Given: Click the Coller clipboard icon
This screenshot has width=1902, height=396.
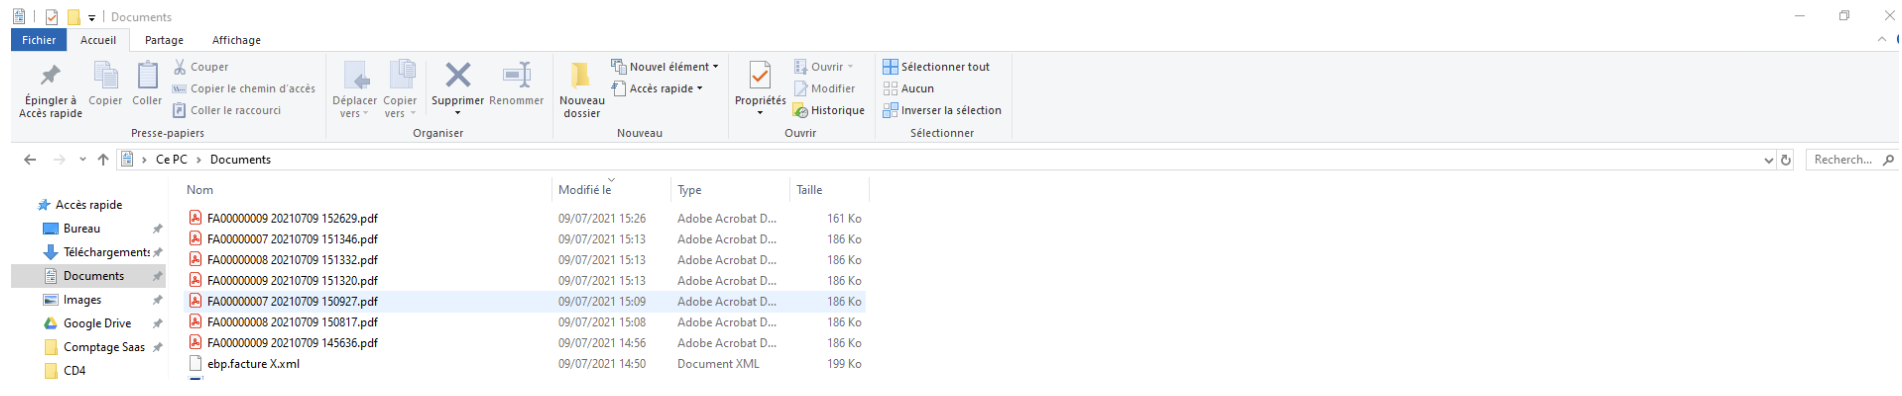Looking at the screenshot, I should [147, 75].
